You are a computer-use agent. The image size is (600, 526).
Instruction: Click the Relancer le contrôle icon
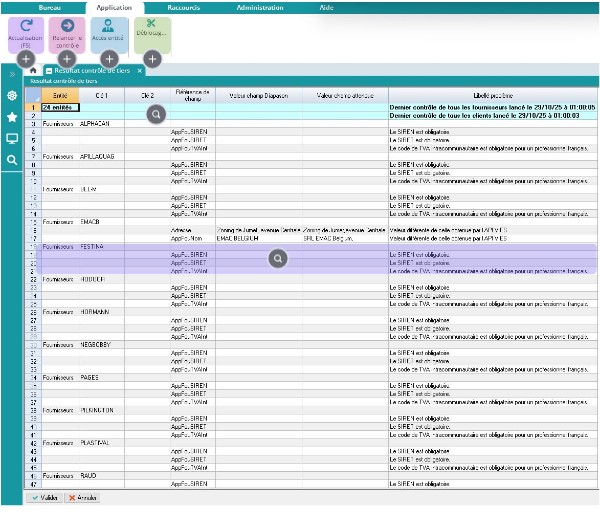pyautogui.click(x=68, y=26)
